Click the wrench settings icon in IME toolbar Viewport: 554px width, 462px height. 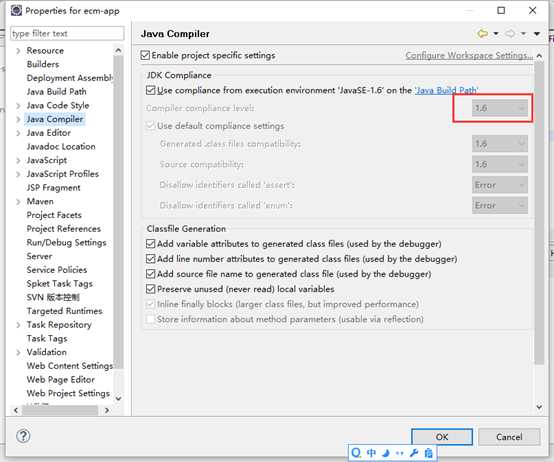[x=414, y=453]
